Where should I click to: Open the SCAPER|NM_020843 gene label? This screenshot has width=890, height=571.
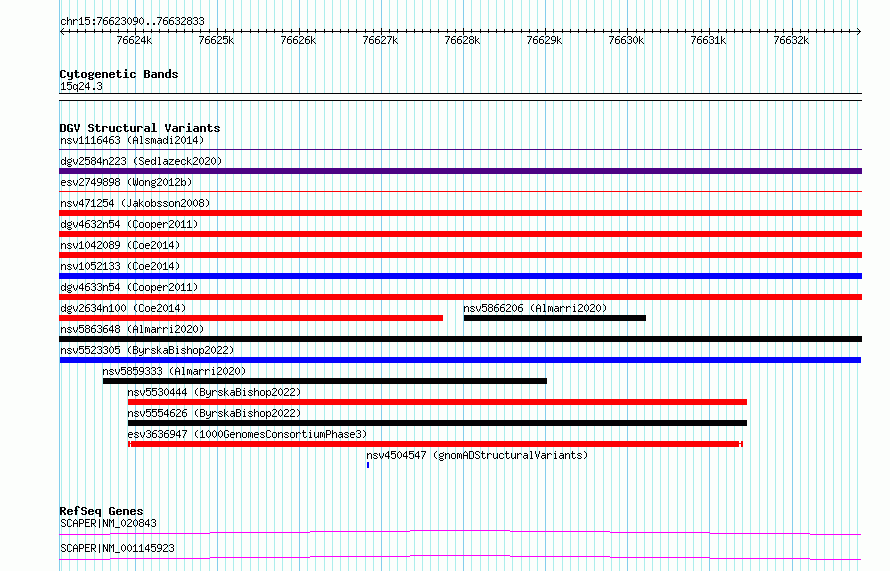tap(108, 523)
